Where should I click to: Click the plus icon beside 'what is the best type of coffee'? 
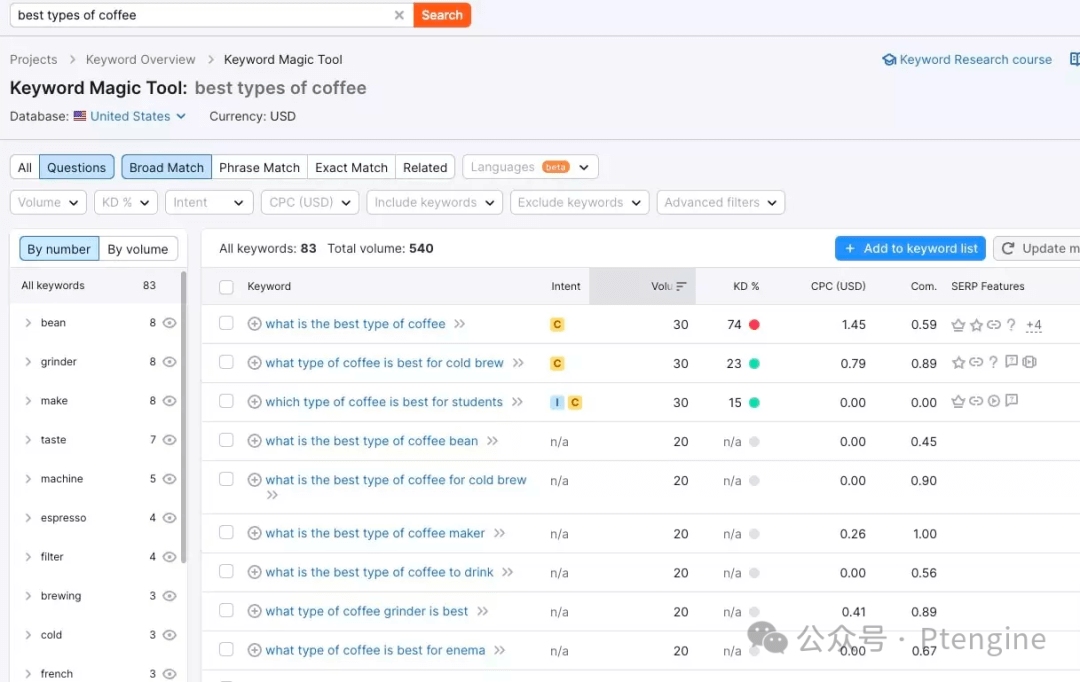coord(254,324)
